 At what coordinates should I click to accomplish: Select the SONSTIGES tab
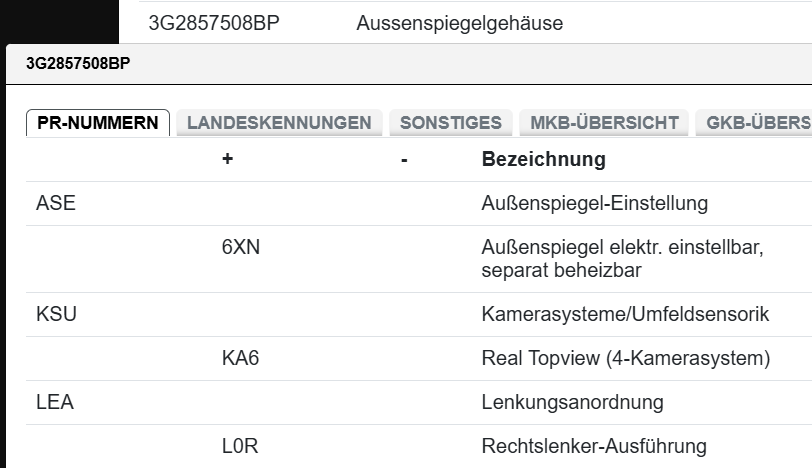coord(451,123)
